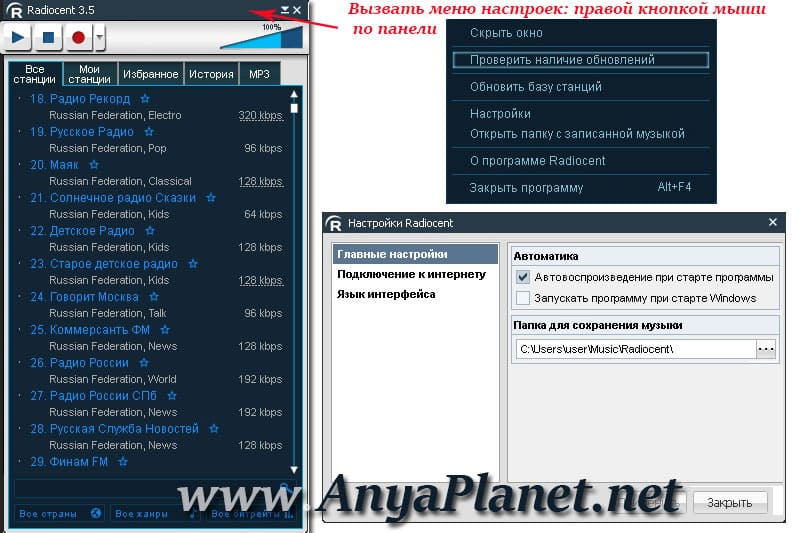Choose Открыть папку с записанной музыкой
The width and height of the screenshot is (800, 533).
click(x=581, y=134)
